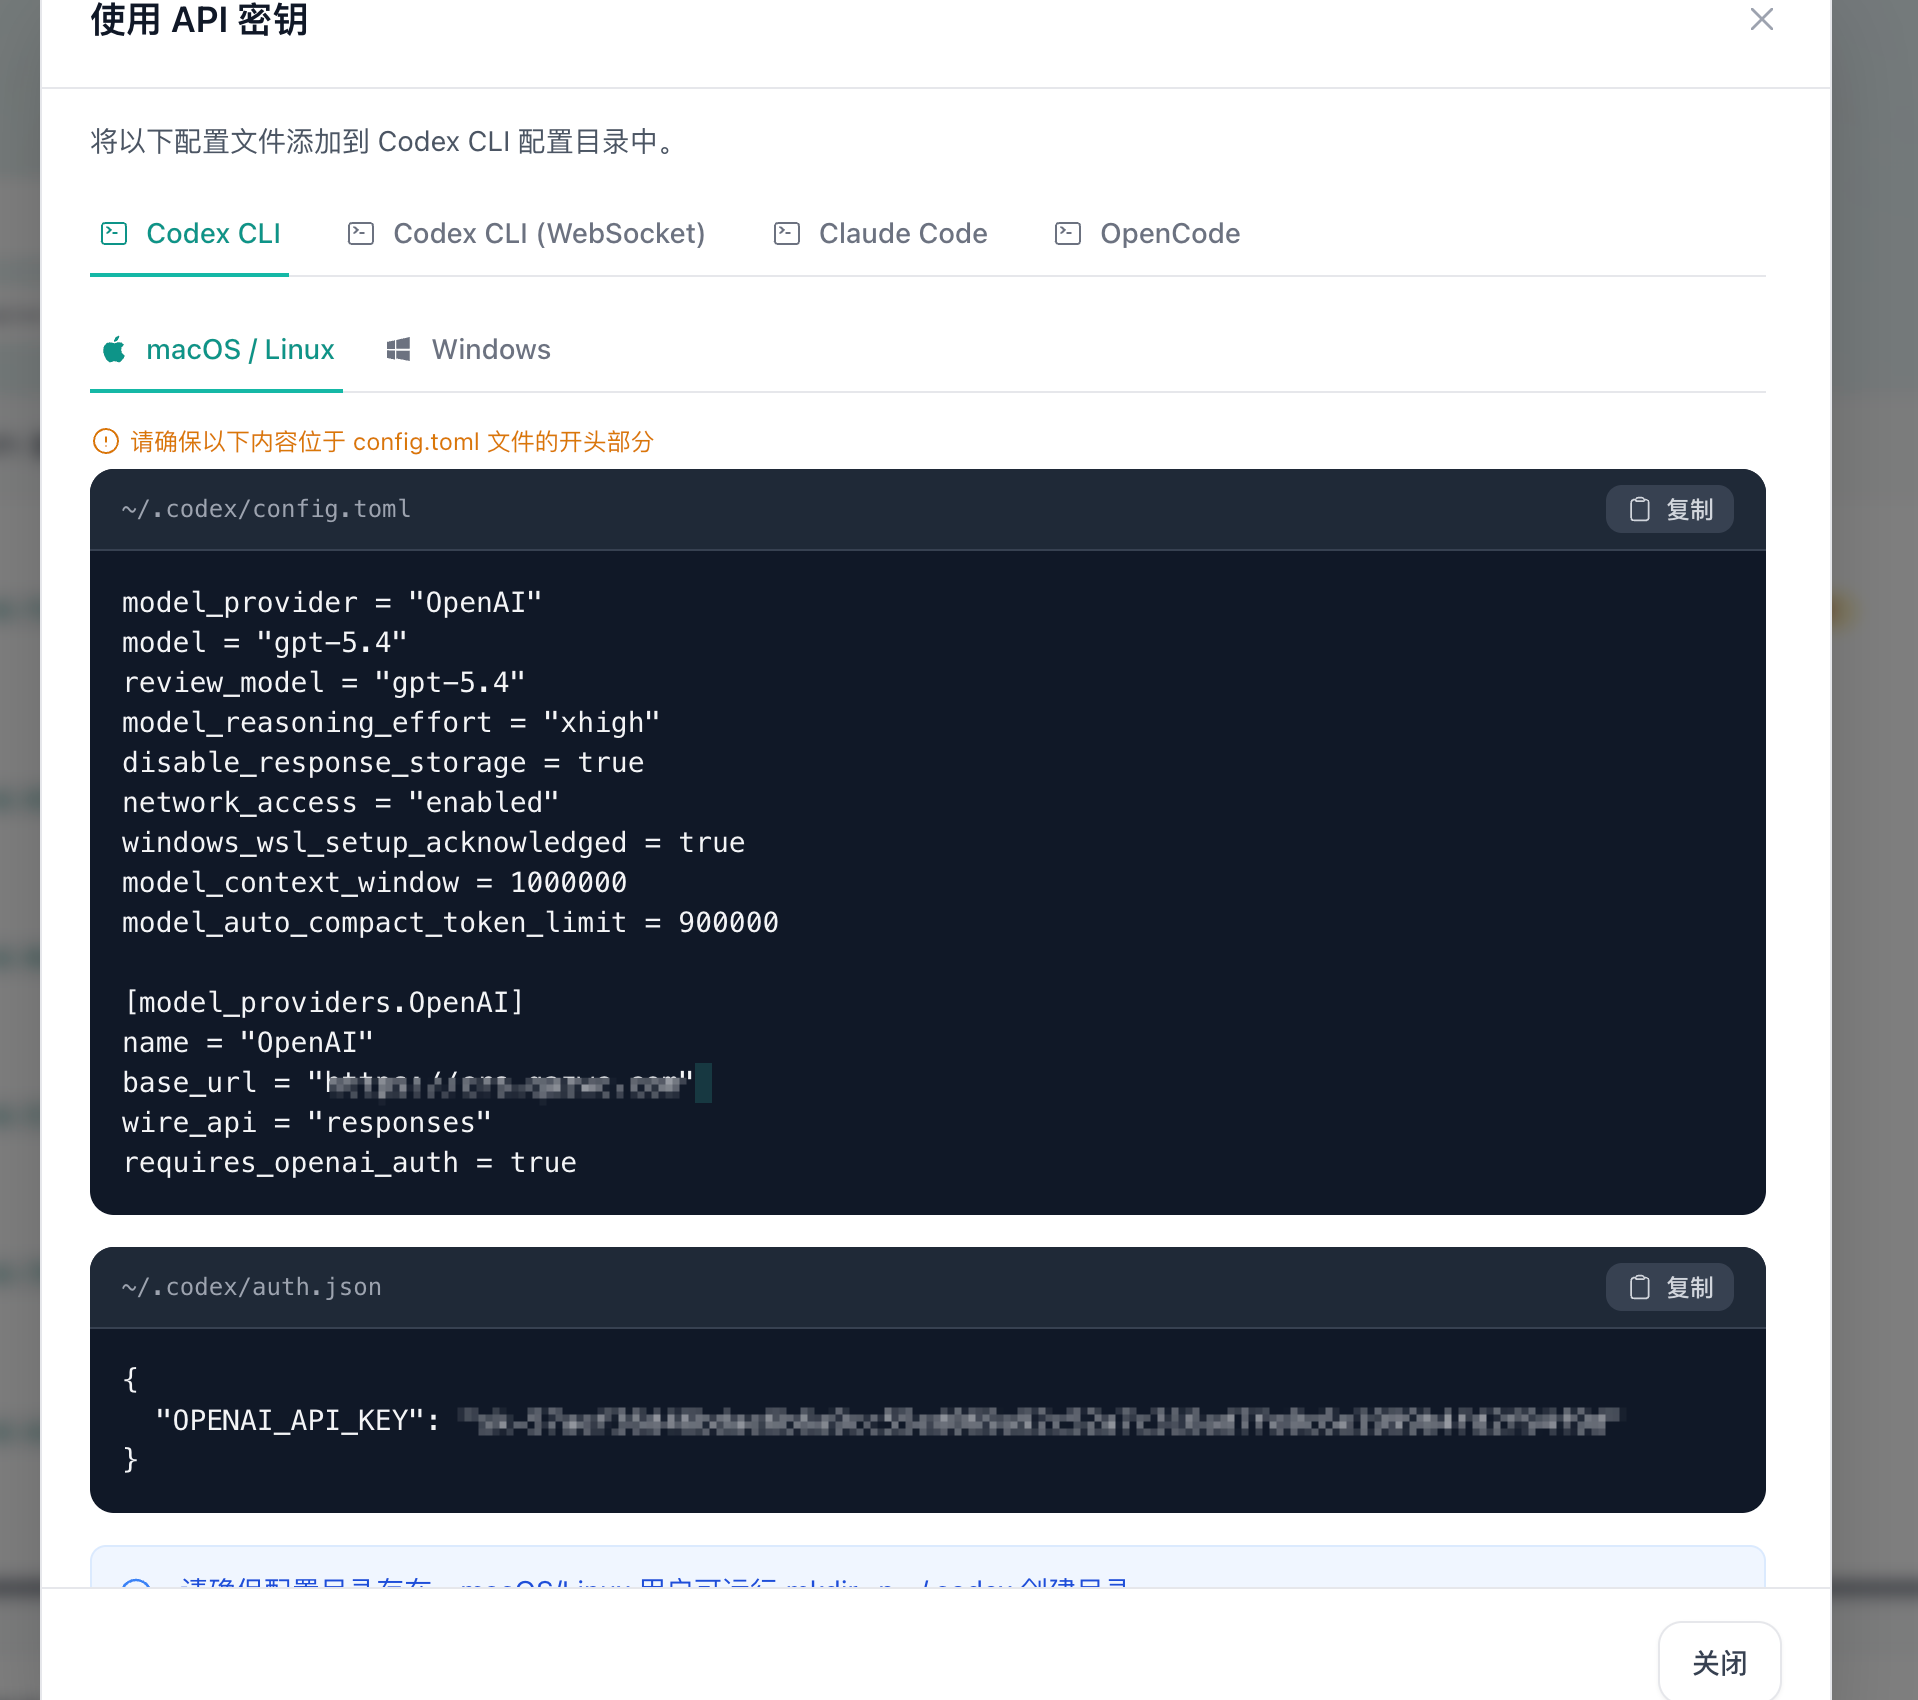Switch to the OpenCode tab

[x=1147, y=234]
